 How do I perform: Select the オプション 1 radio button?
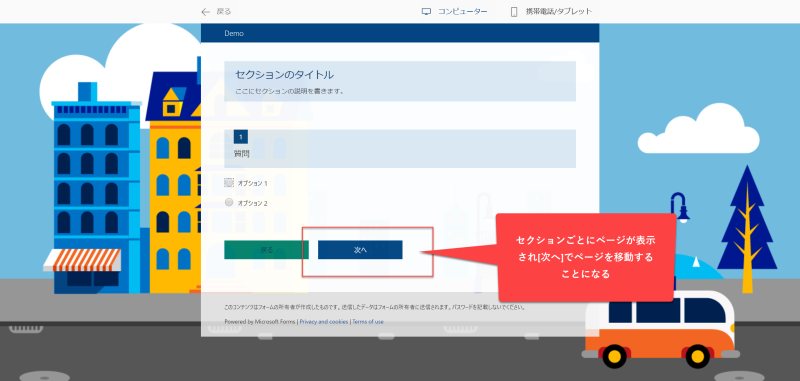coord(229,183)
